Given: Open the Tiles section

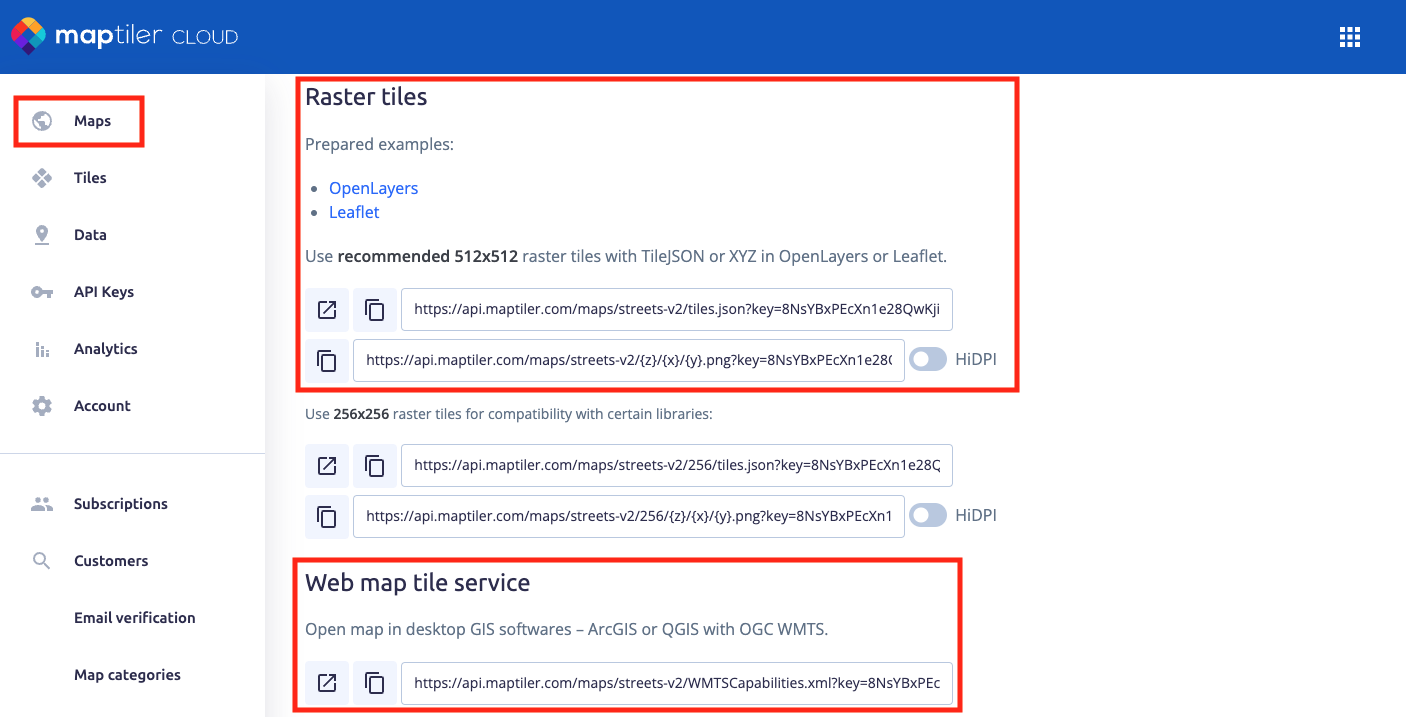Looking at the screenshot, I should (90, 178).
